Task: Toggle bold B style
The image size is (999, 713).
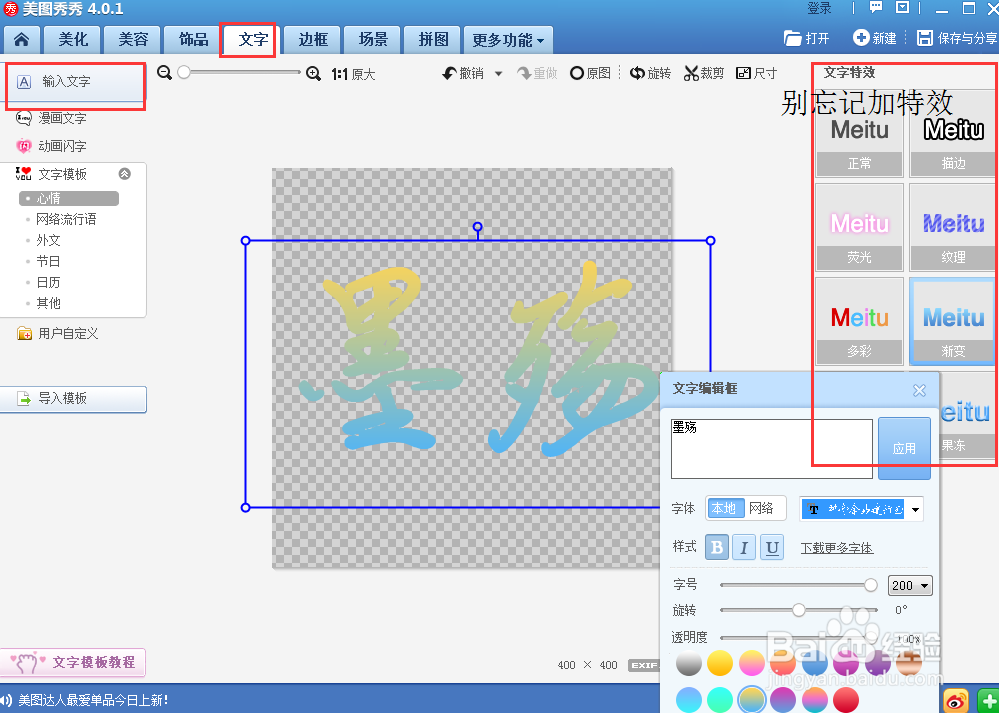Action: 717,547
